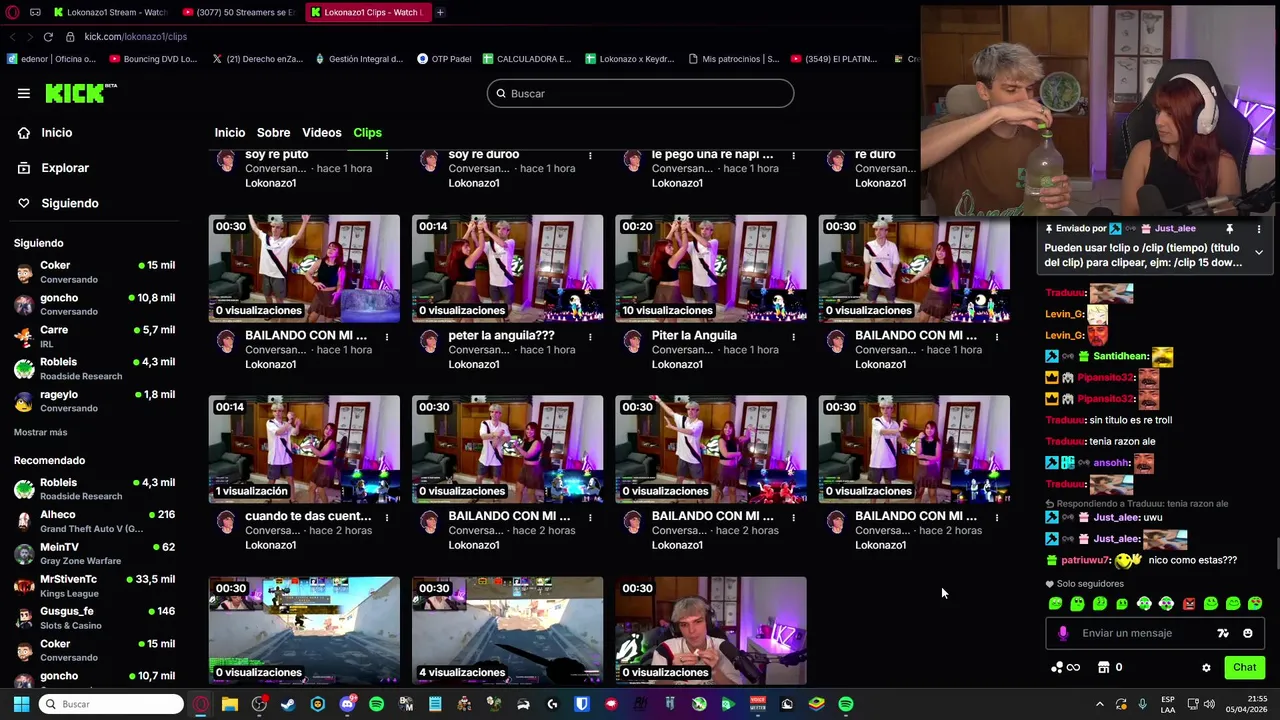Click the Windows taskbar search box
Screen dimensions: 1280x720
111,704
